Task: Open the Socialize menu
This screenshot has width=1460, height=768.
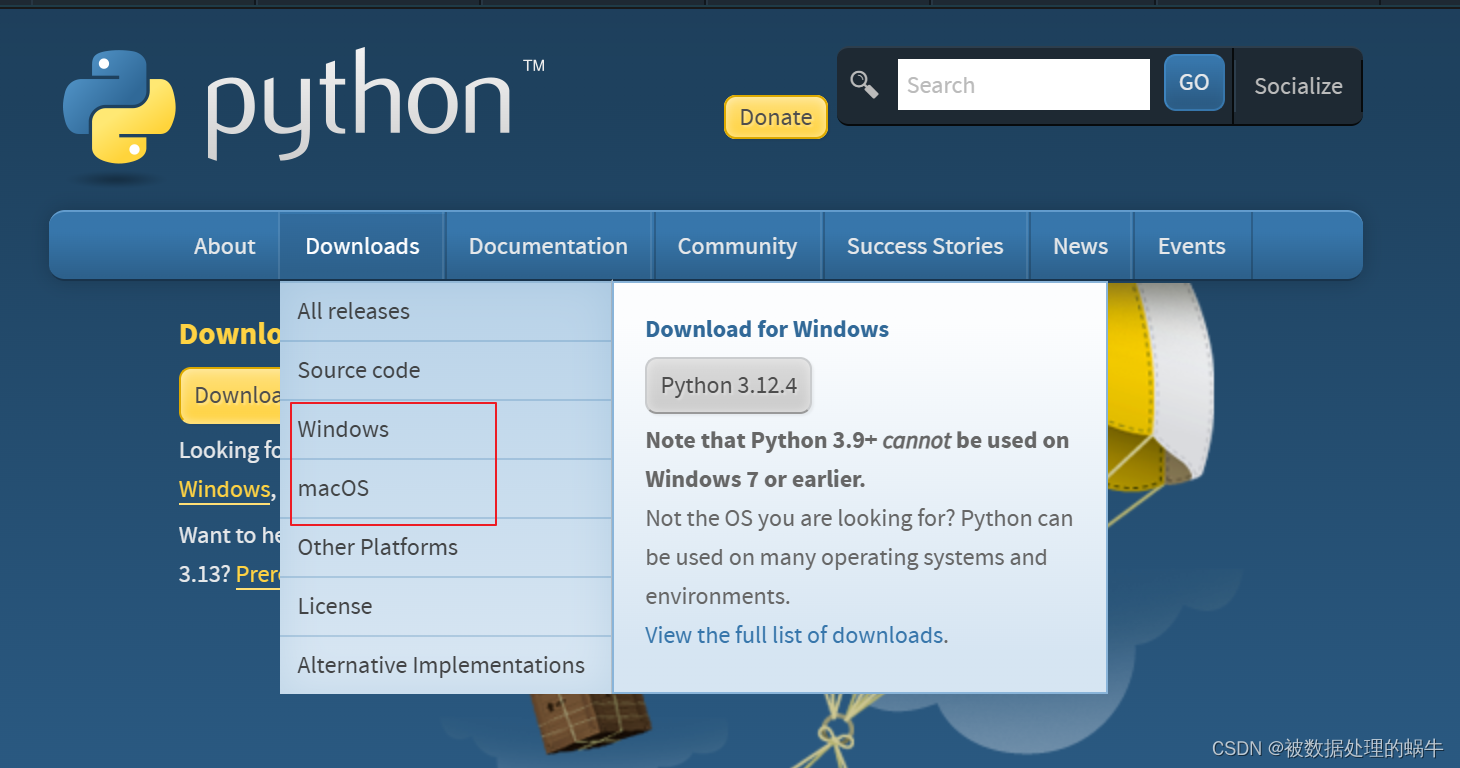Action: coord(1298,86)
